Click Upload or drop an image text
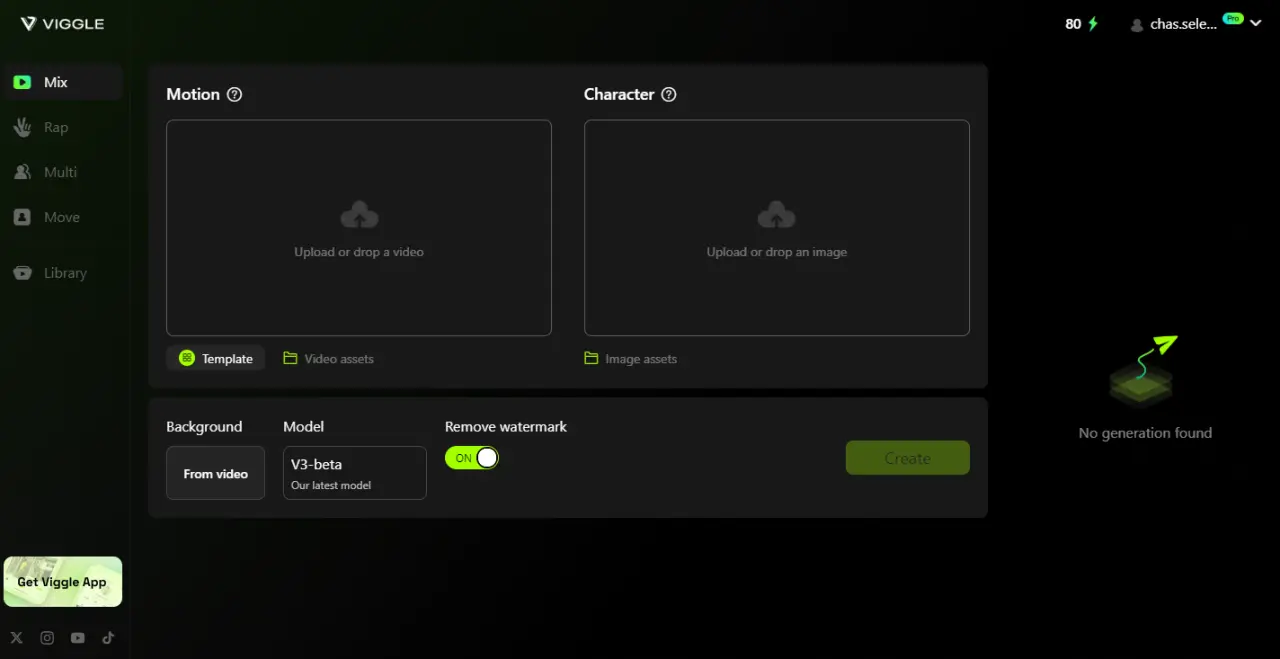Viewport: 1280px width, 659px height. coord(777,252)
